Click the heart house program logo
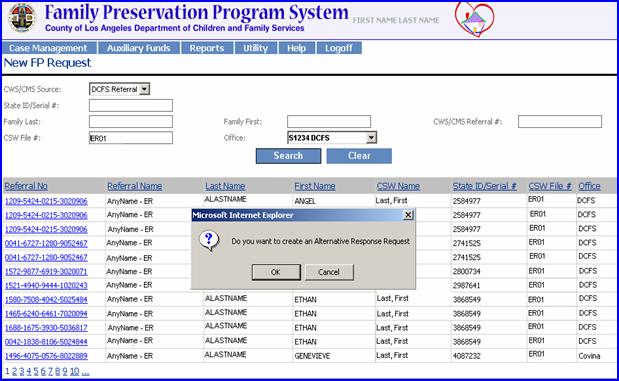The height and width of the screenshot is (381, 619). point(474,19)
